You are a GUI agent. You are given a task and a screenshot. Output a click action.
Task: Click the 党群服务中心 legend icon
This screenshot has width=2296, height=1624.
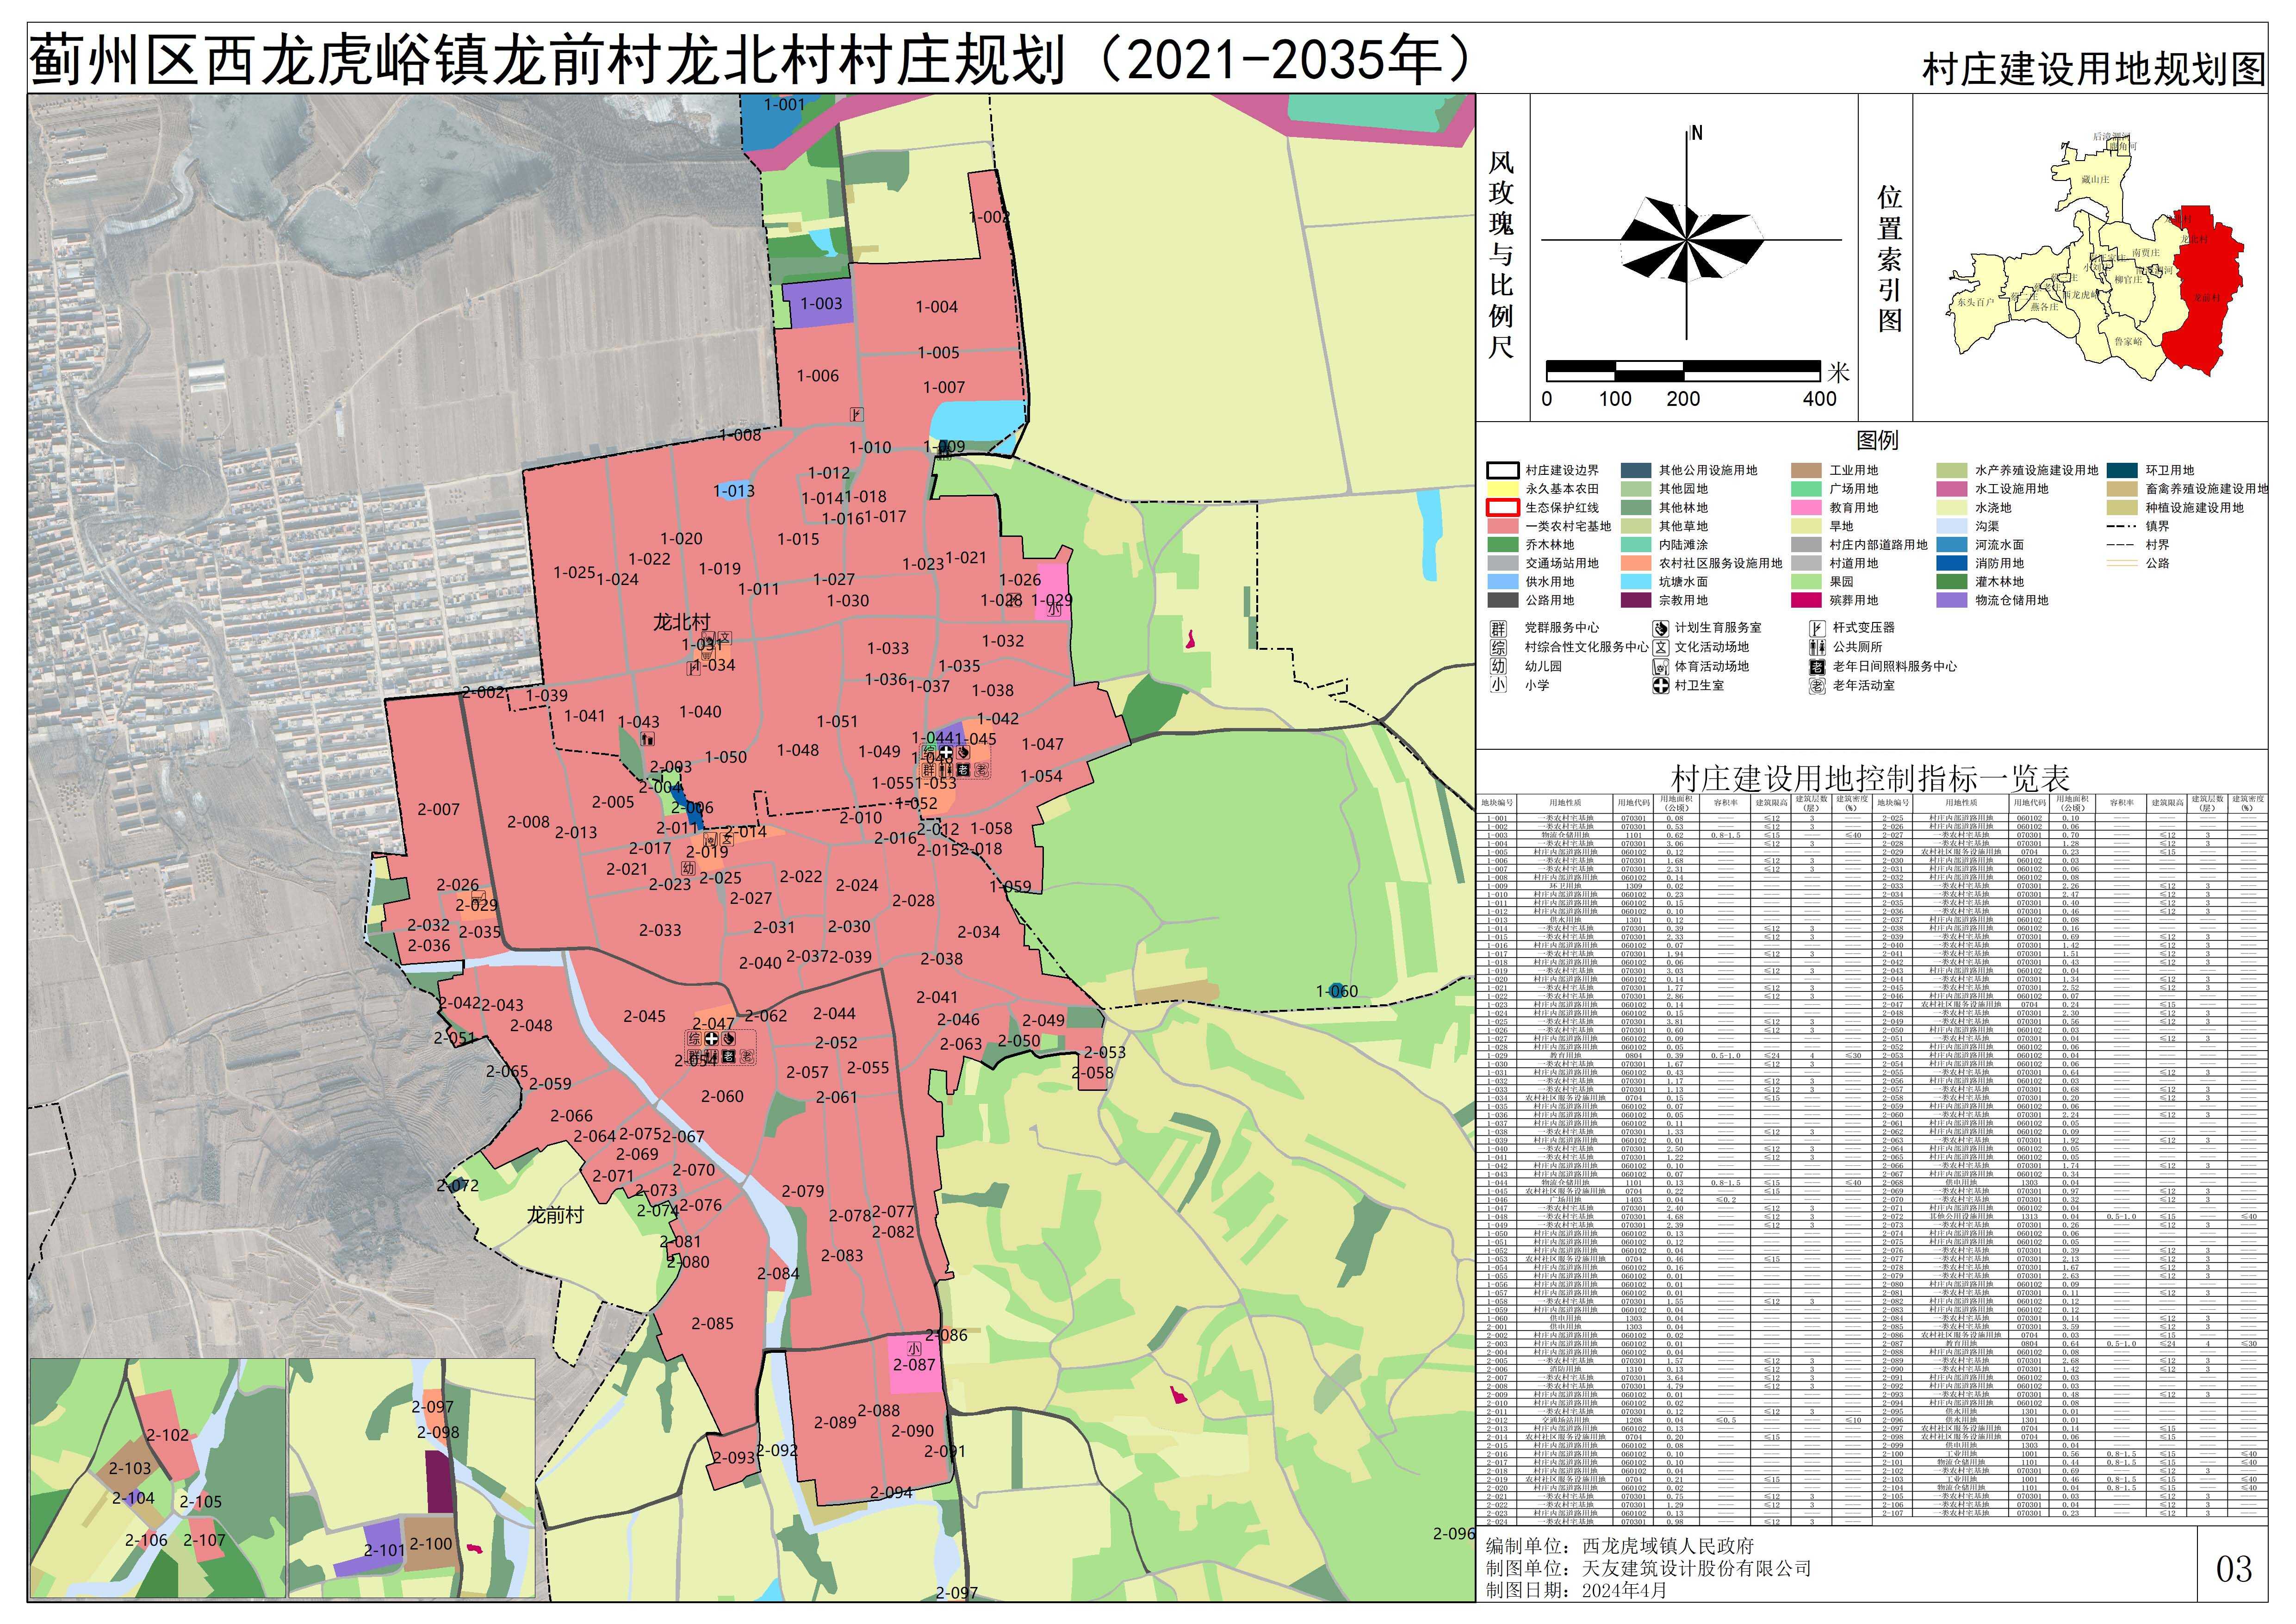pyautogui.click(x=1497, y=628)
